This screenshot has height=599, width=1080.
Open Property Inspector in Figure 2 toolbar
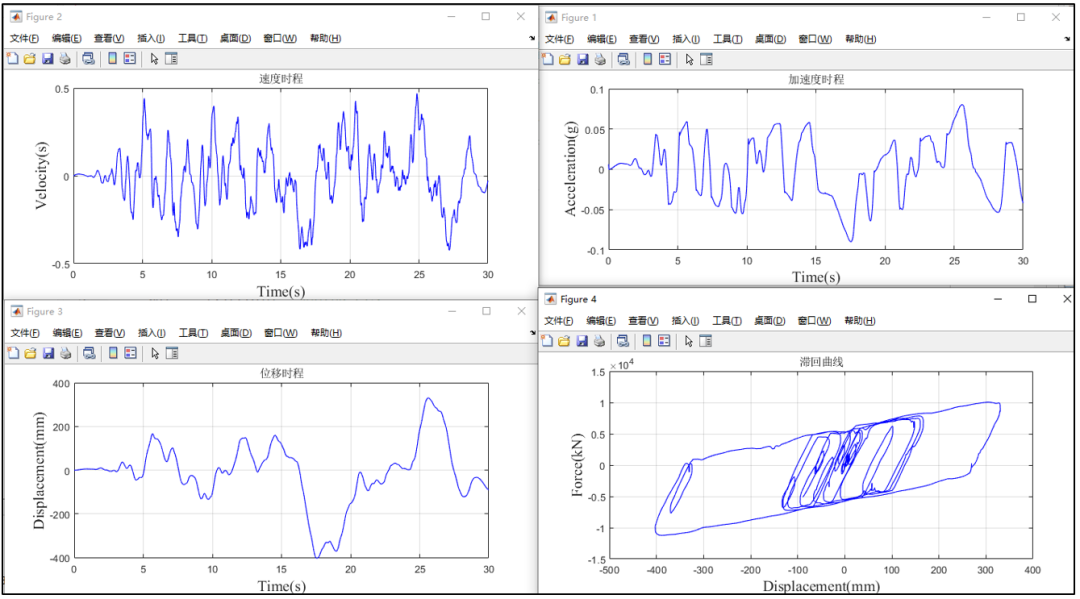tap(171, 59)
